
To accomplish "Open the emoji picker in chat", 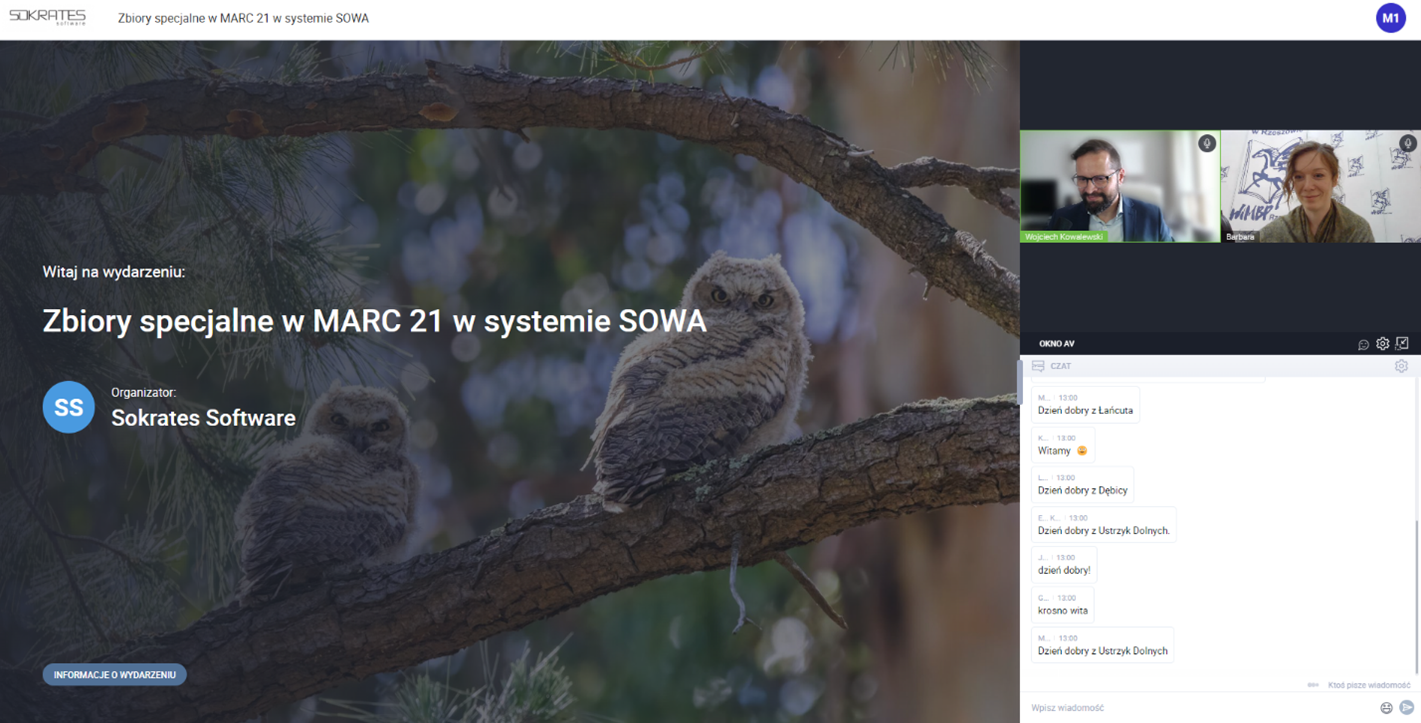I will pos(1386,708).
